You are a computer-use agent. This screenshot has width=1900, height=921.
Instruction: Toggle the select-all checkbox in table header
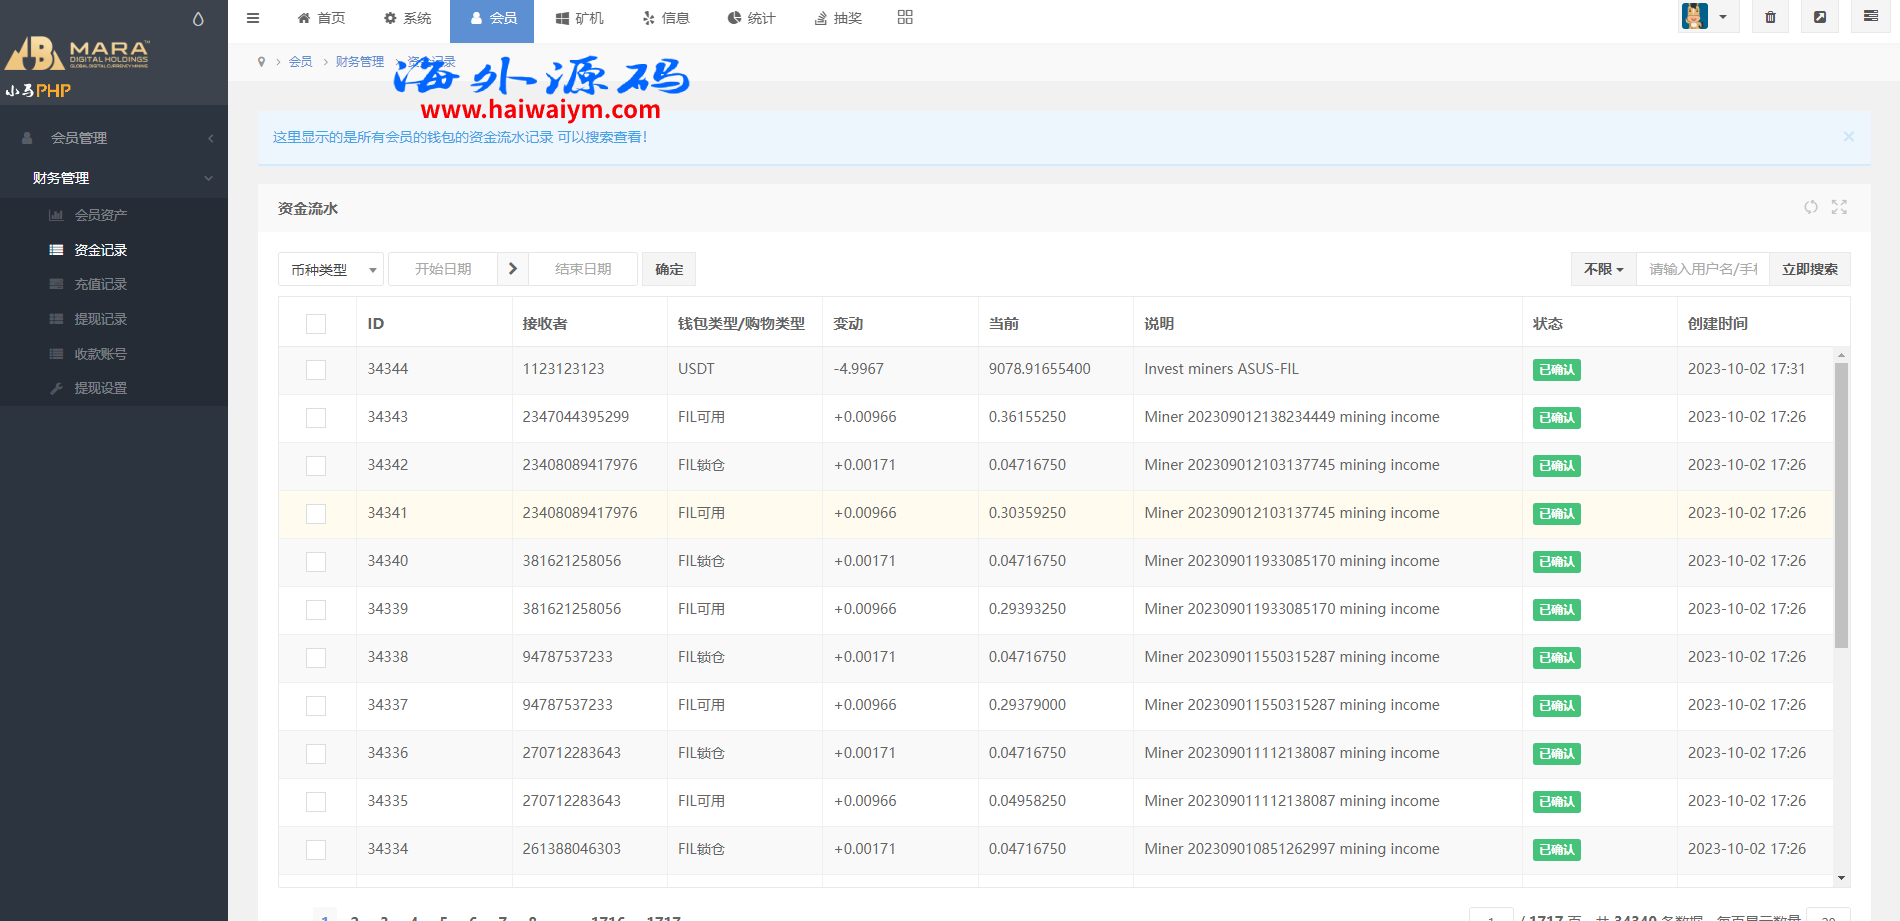(x=316, y=324)
